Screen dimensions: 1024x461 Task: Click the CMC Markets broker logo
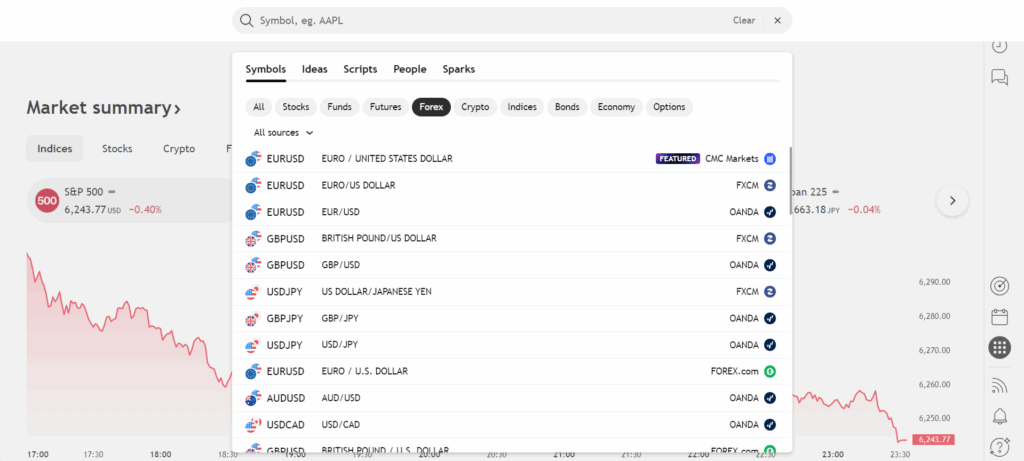pyautogui.click(x=769, y=159)
